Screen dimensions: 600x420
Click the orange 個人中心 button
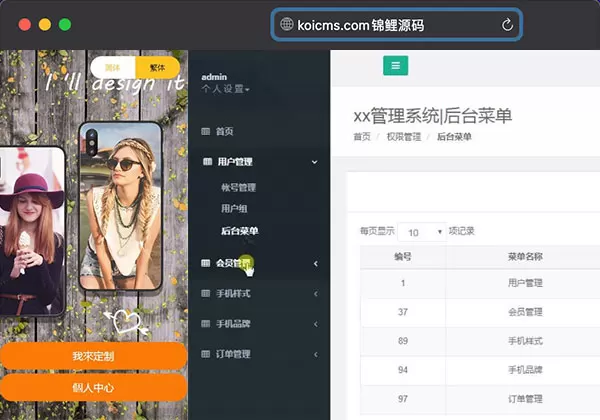[93, 387]
